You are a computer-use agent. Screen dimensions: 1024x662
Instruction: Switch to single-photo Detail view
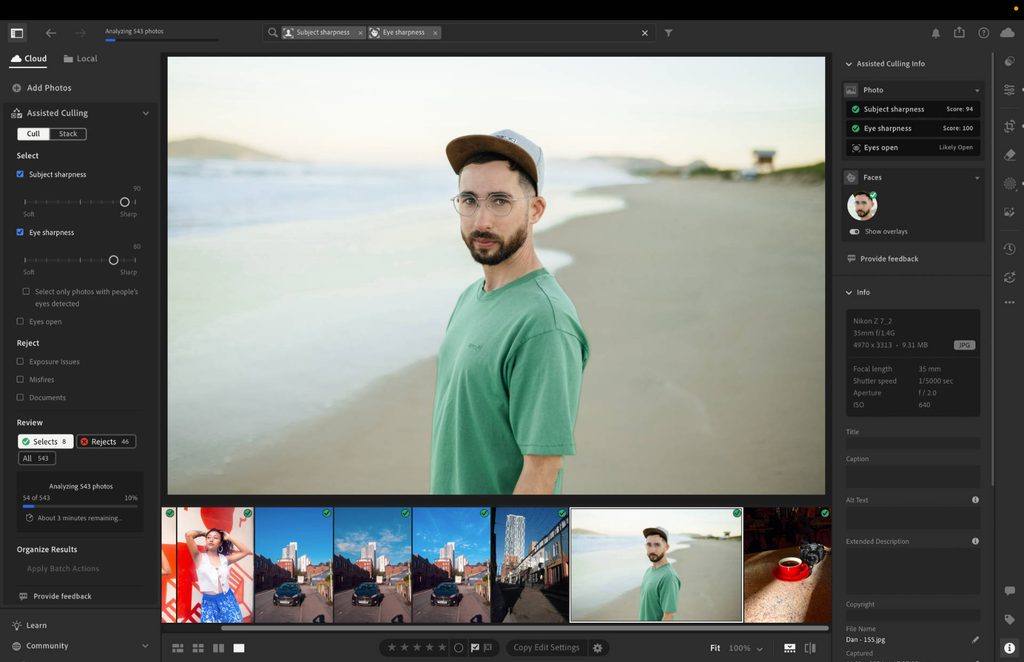click(239, 648)
